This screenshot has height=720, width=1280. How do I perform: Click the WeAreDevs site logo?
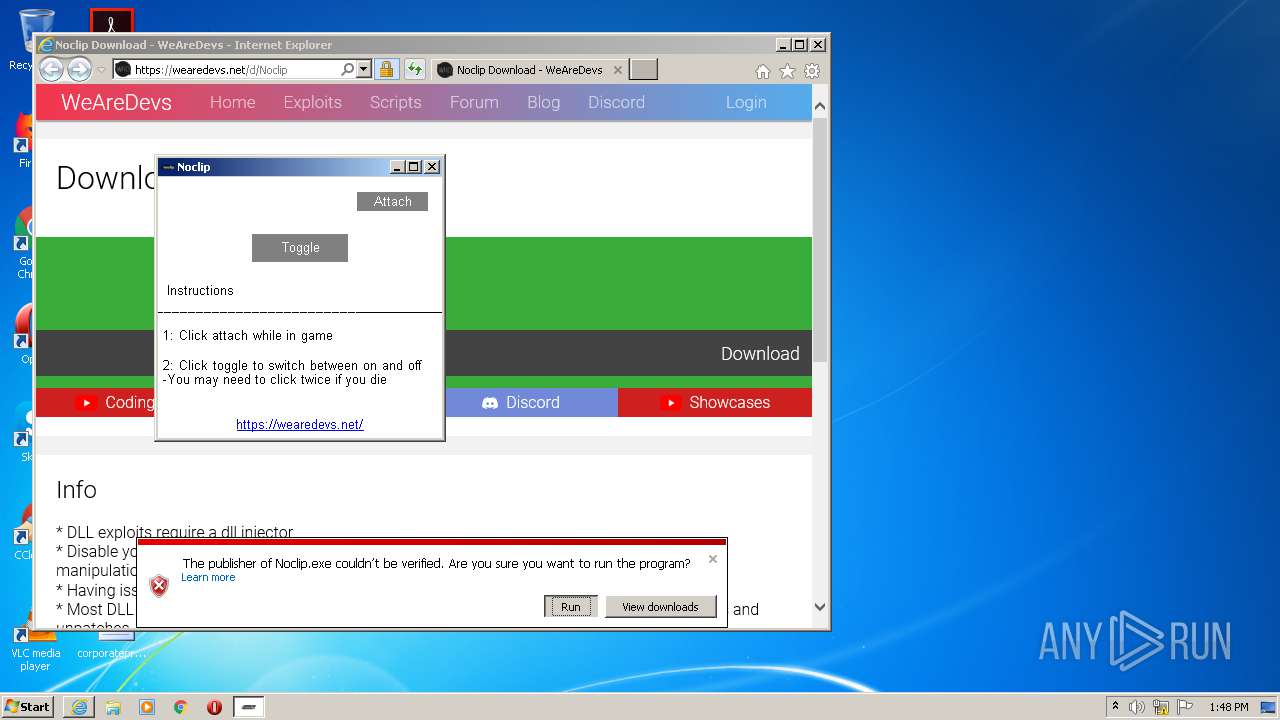click(x=116, y=102)
